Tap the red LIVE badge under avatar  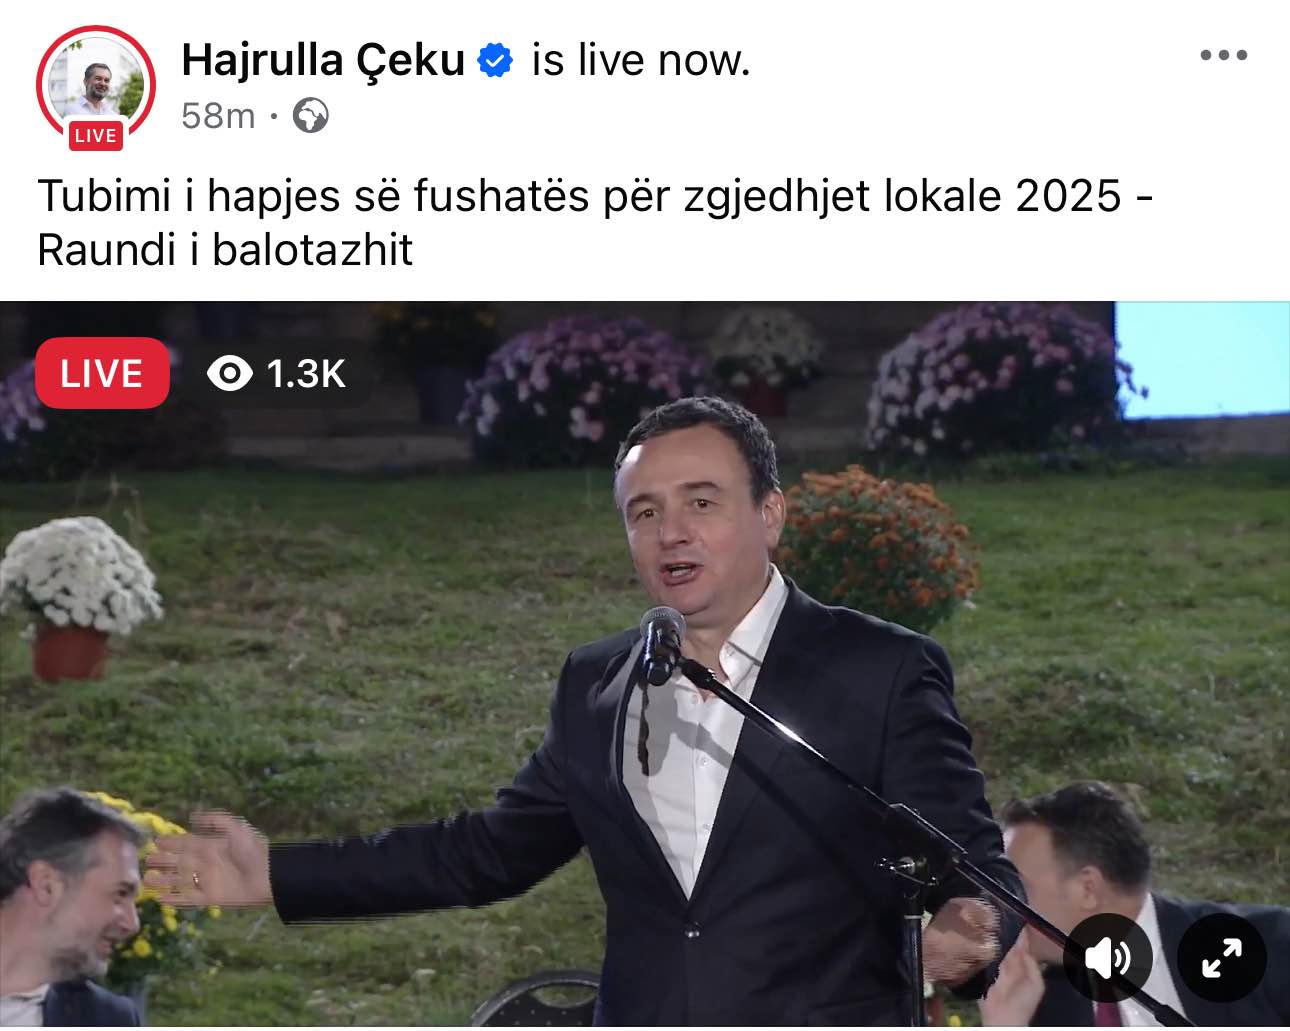96,135
